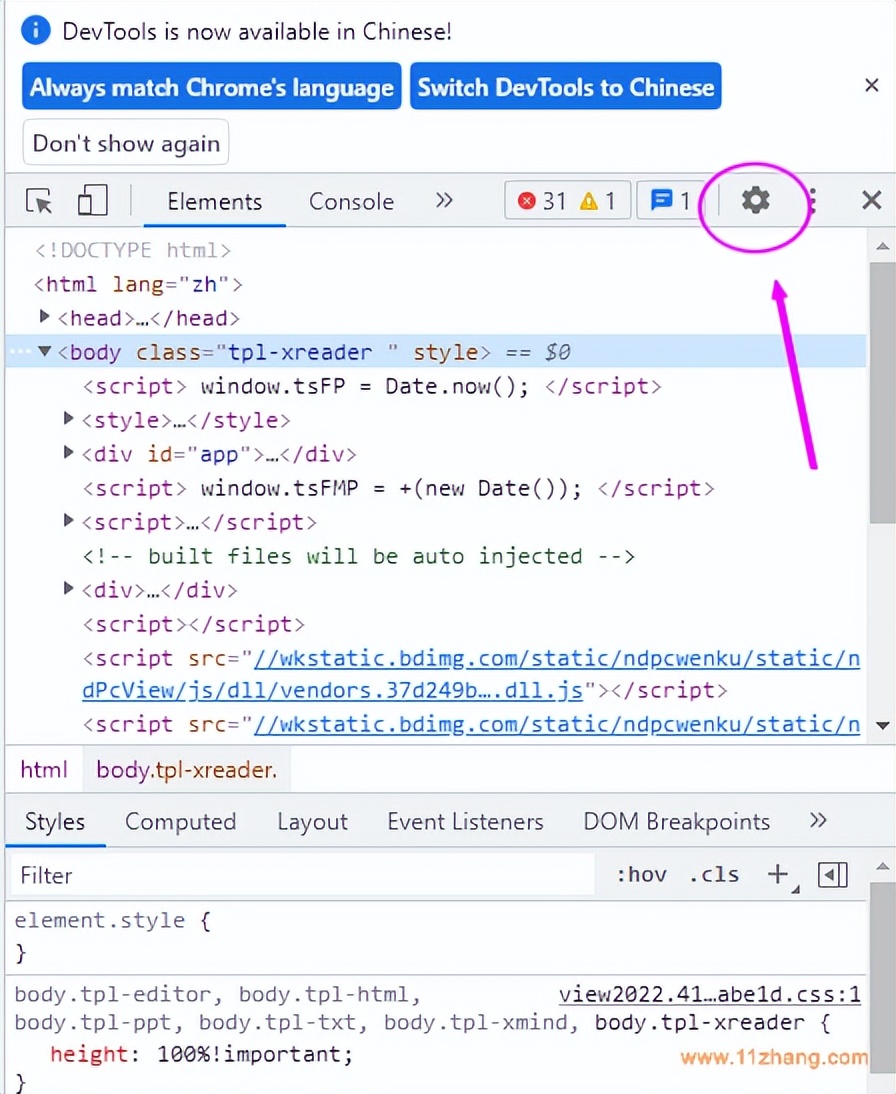Click Switch DevTools to Chinese button
896x1094 pixels.
click(x=565, y=87)
